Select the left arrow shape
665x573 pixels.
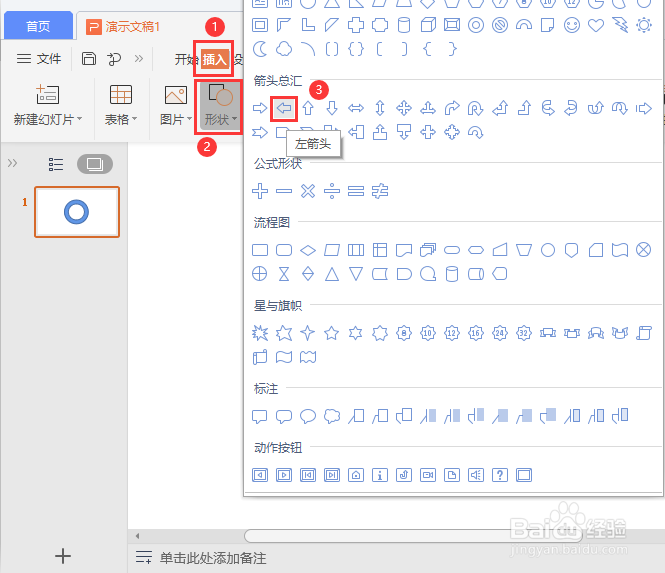(284, 109)
